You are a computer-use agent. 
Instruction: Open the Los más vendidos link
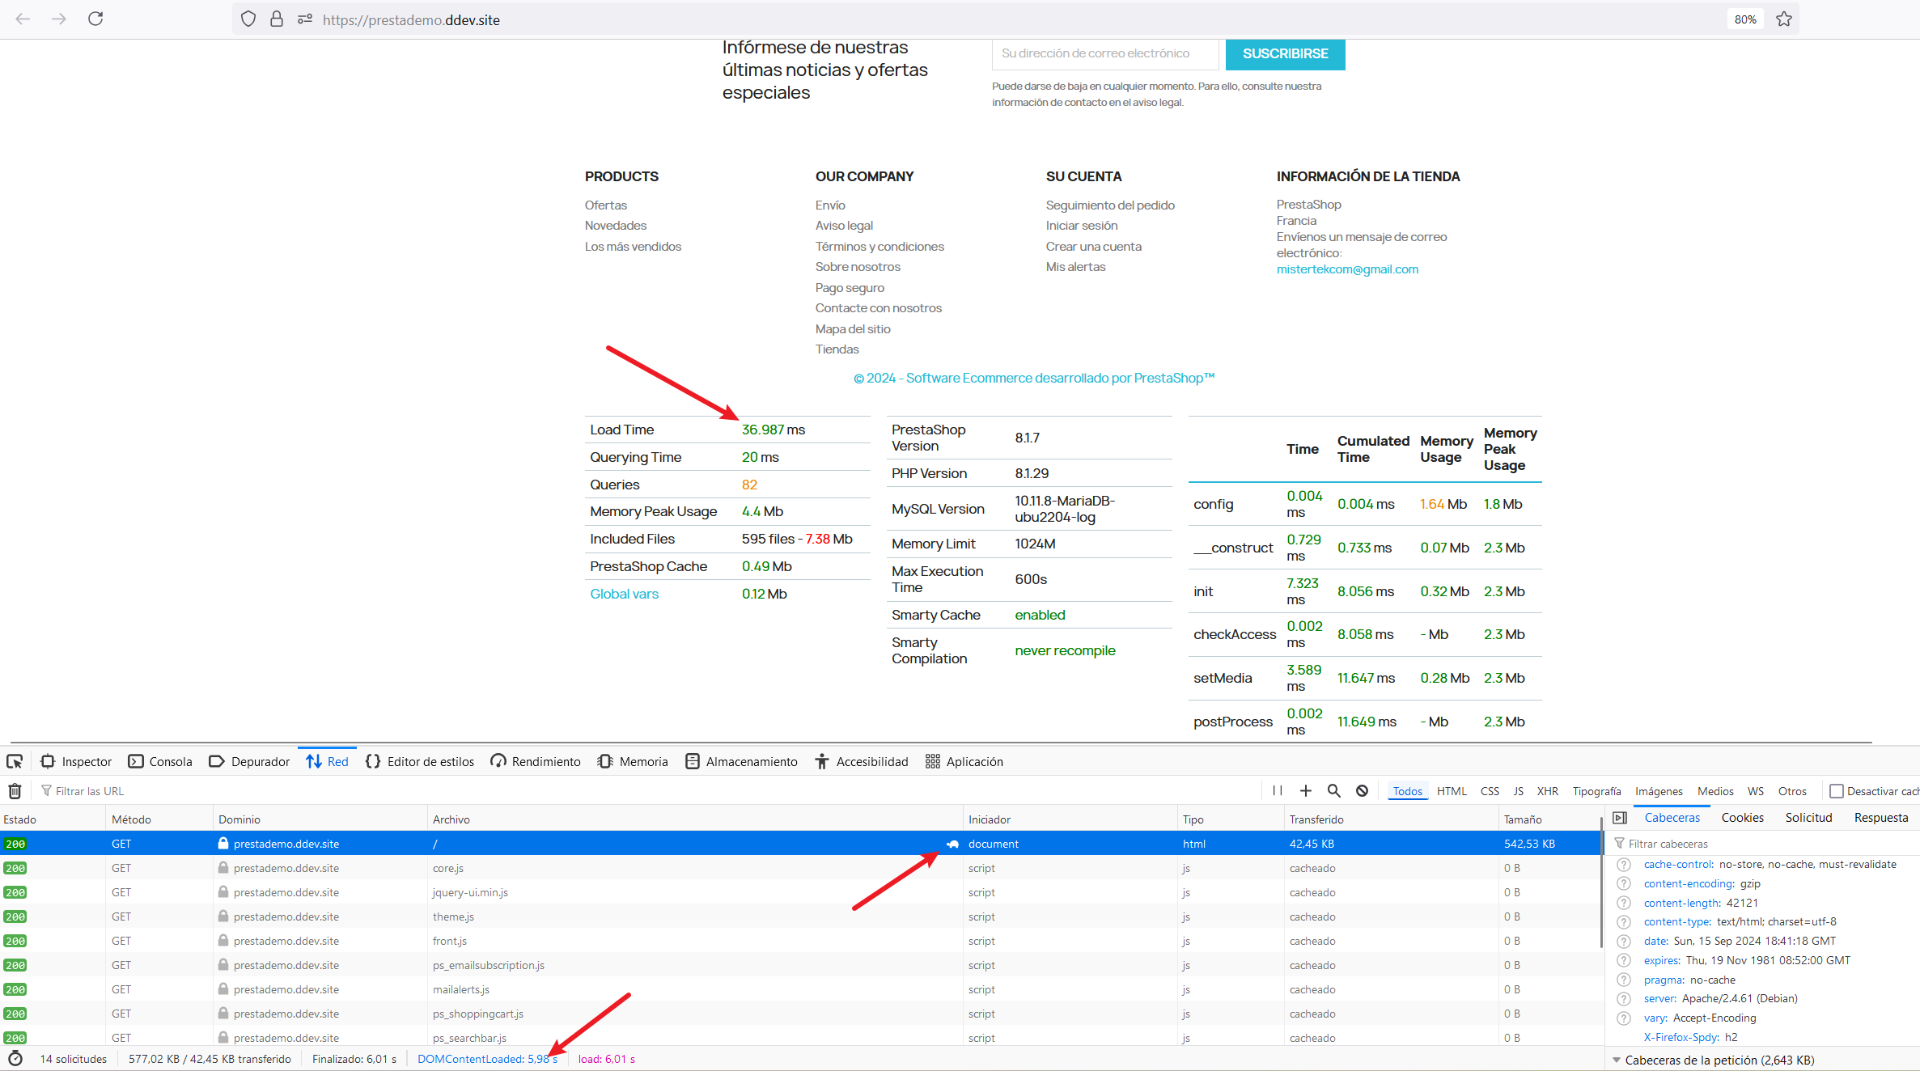click(633, 246)
